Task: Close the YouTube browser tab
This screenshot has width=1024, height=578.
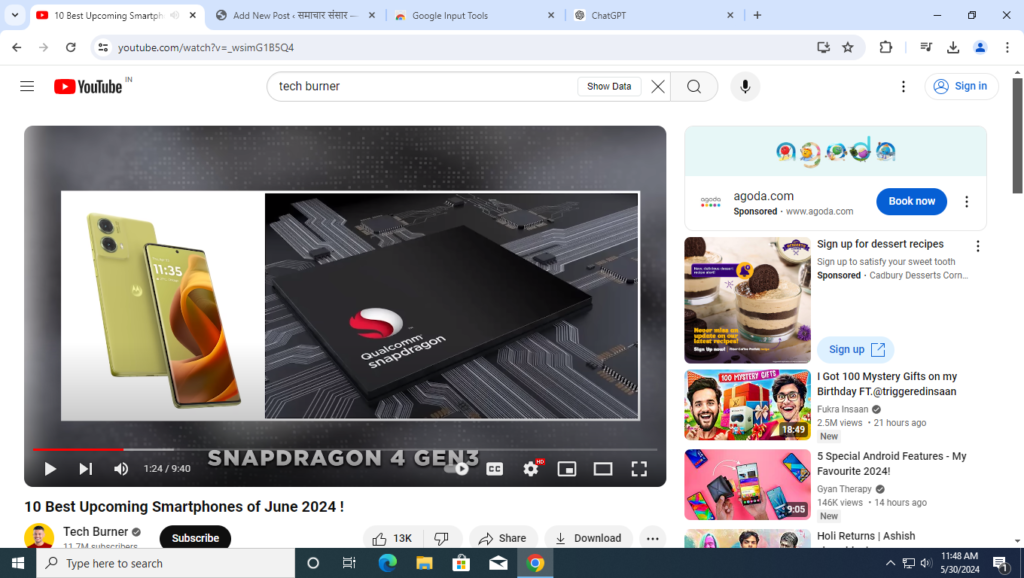Action: (193, 15)
